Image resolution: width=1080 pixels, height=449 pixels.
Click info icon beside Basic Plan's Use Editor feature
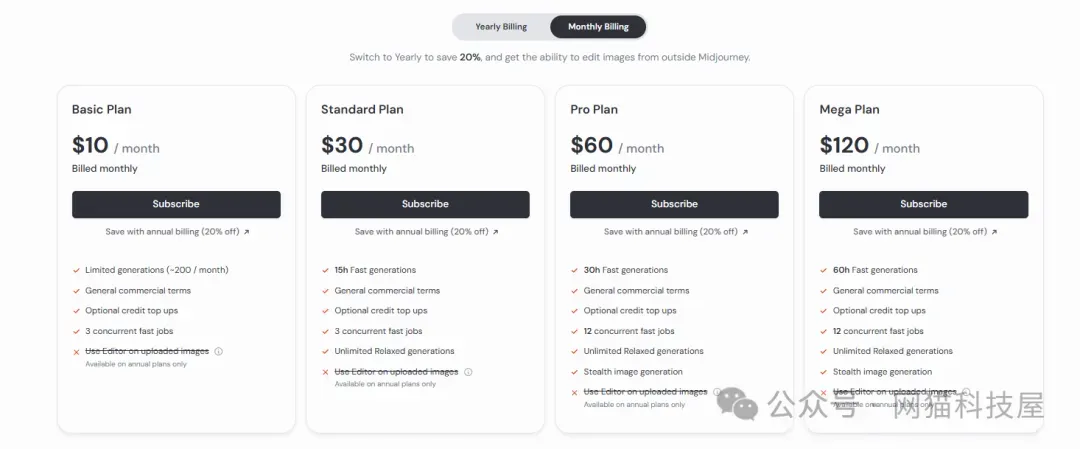click(x=219, y=351)
